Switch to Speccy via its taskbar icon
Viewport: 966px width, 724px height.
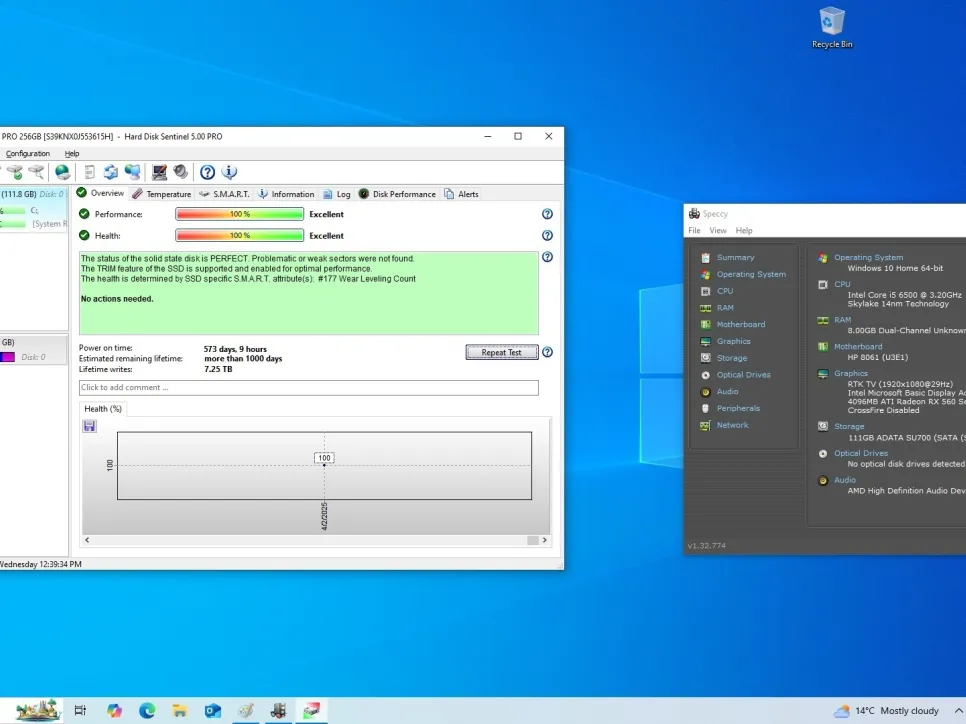[x=278, y=710]
